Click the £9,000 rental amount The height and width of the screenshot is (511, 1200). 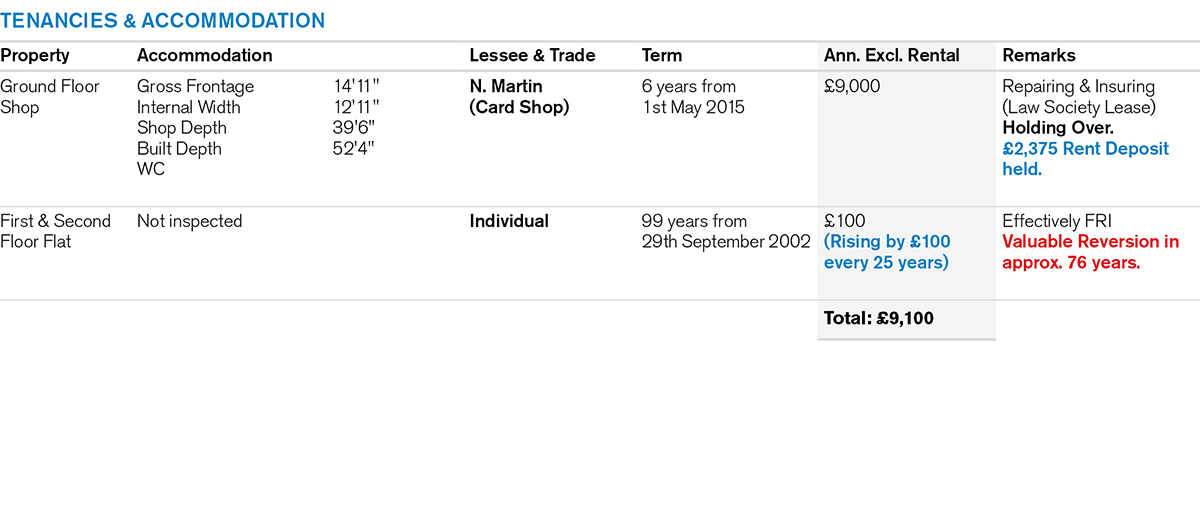tap(852, 86)
